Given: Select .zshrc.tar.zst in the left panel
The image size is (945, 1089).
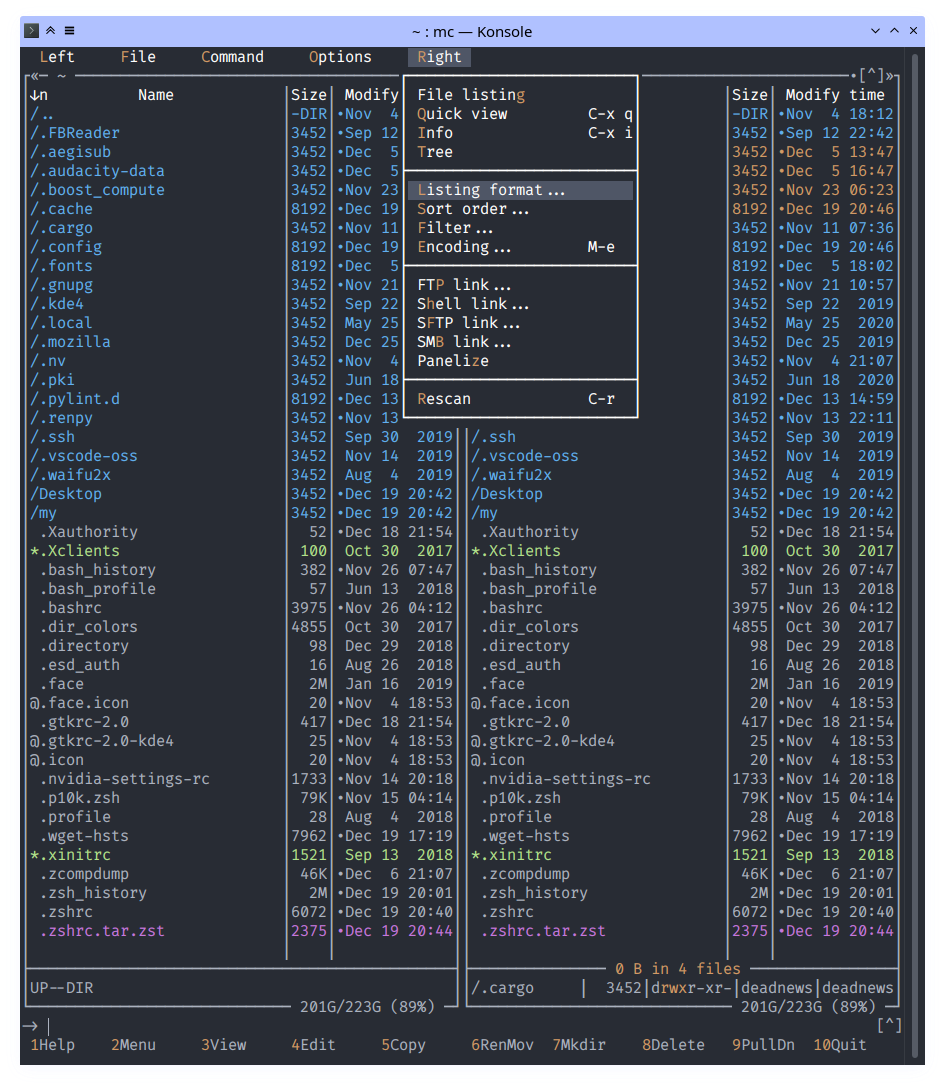Looking at the screenshot, I should click(x=102, y=931).
